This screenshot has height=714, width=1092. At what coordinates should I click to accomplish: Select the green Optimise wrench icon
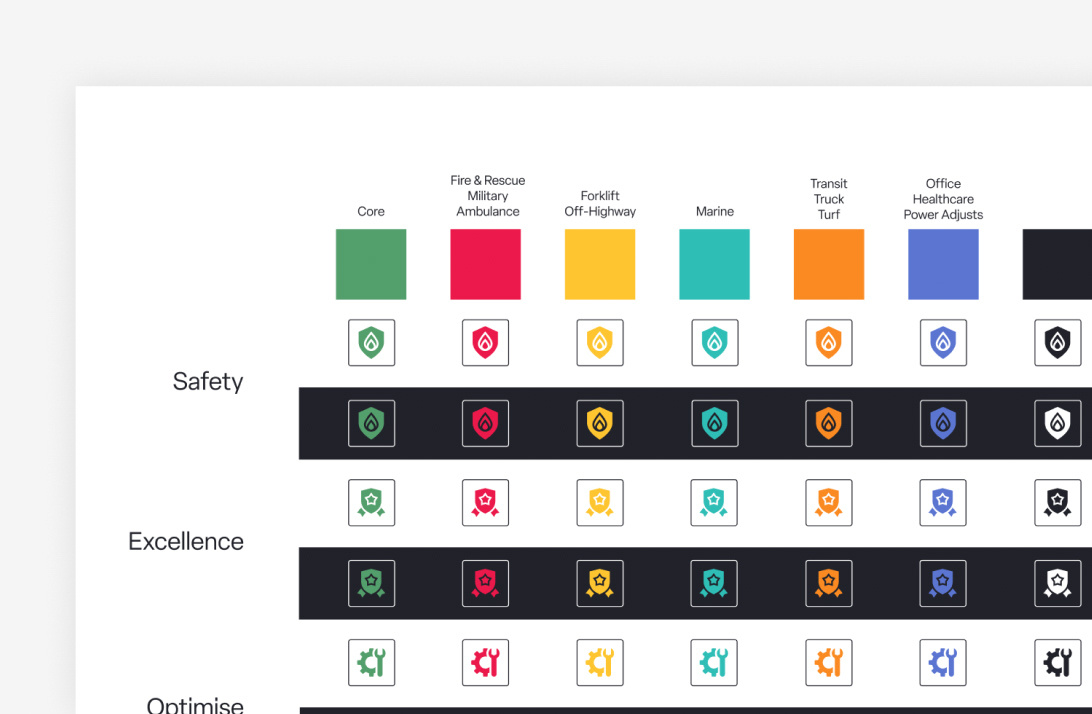coord(371,662)
